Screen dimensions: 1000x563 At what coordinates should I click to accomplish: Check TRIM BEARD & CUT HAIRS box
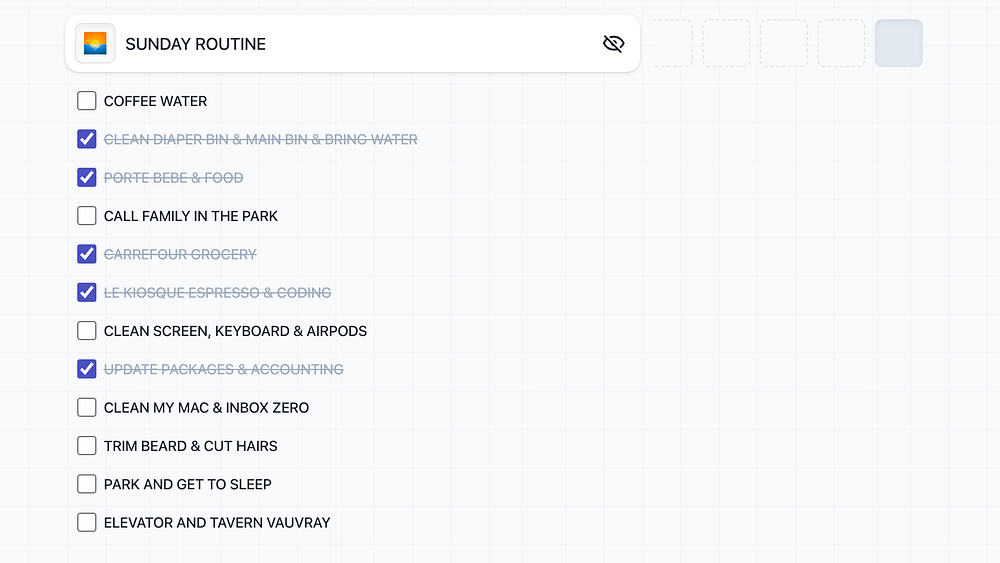87,446
